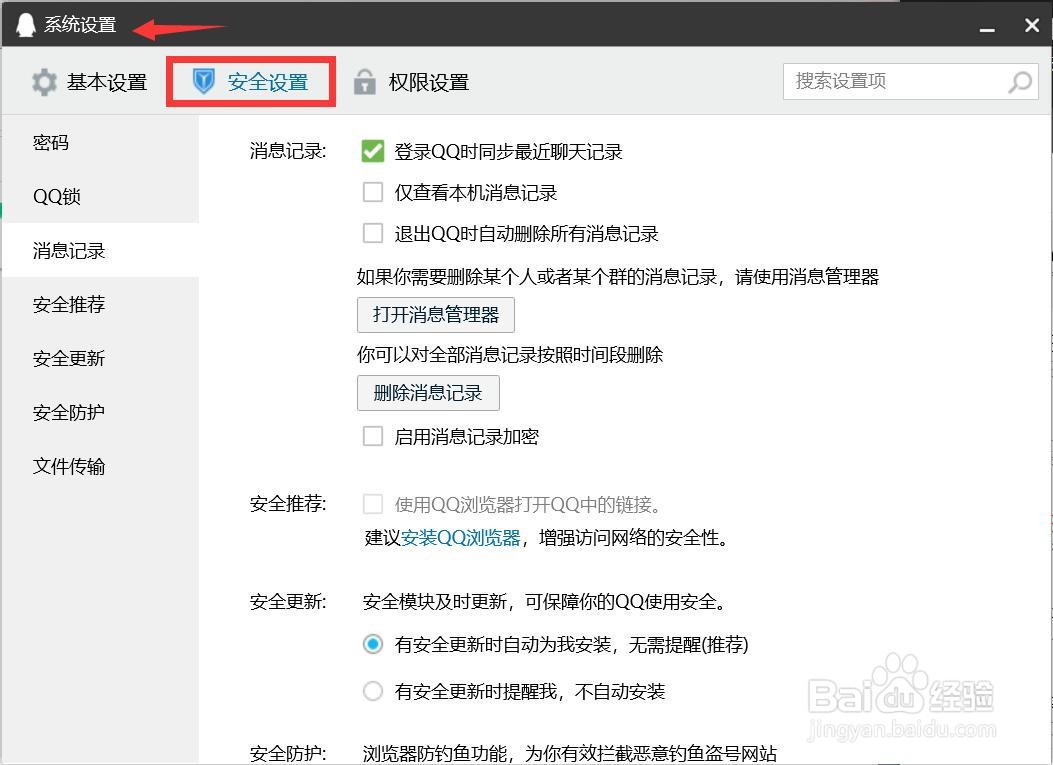Switch to the 基本设置 tab
The width and height of the screenshot is (1053, 765).
click(107, 82)
